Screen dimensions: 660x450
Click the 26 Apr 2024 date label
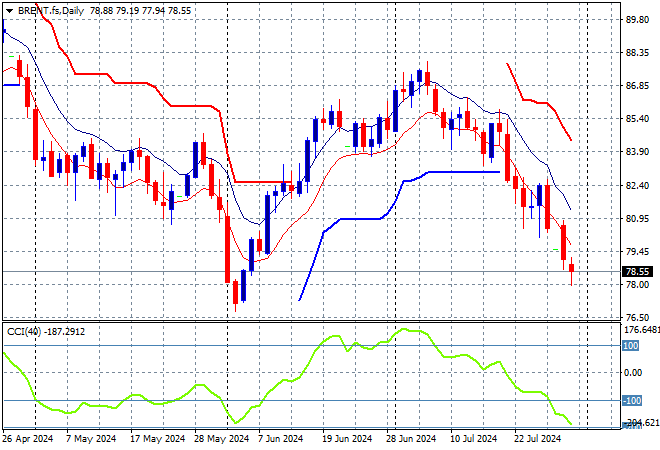[x=28, y=439]
